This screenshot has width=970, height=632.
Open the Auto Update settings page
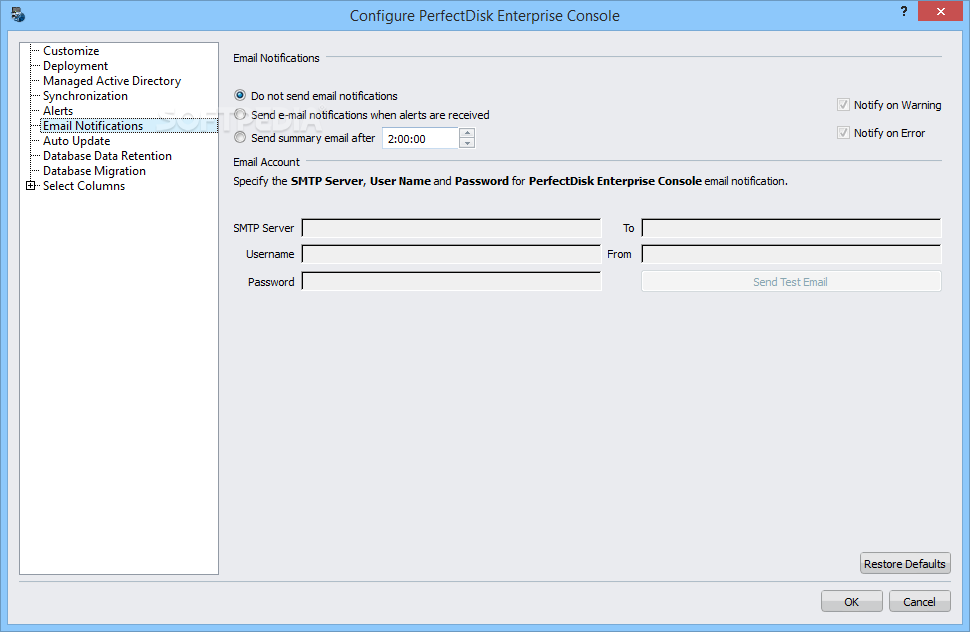pyautogui.click(x=77, y=141)
